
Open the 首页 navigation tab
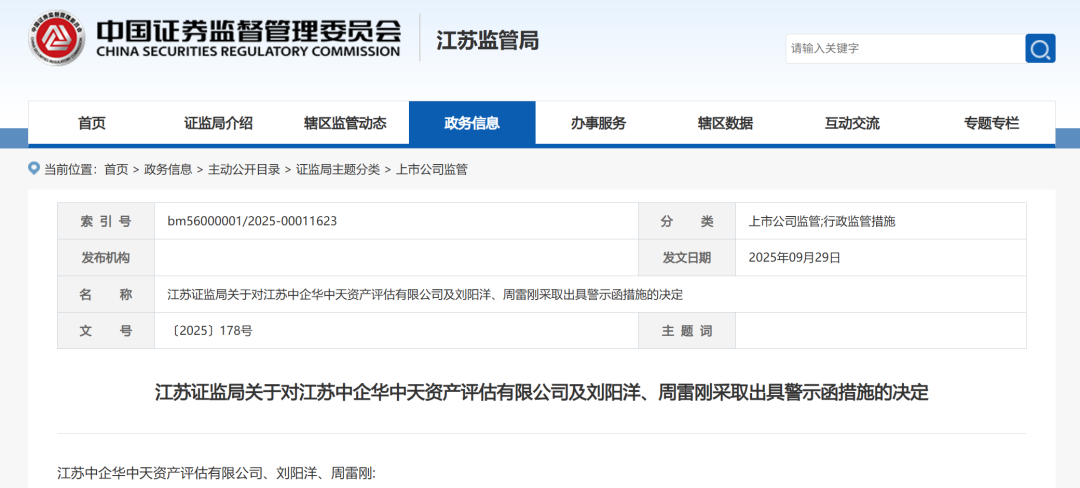pos(92,124)
